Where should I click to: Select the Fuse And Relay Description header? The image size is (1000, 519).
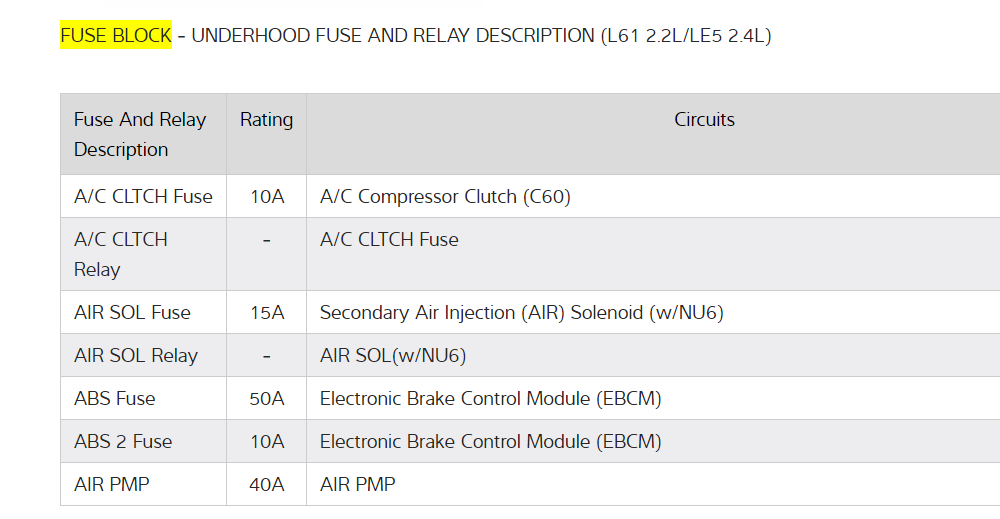140,134
